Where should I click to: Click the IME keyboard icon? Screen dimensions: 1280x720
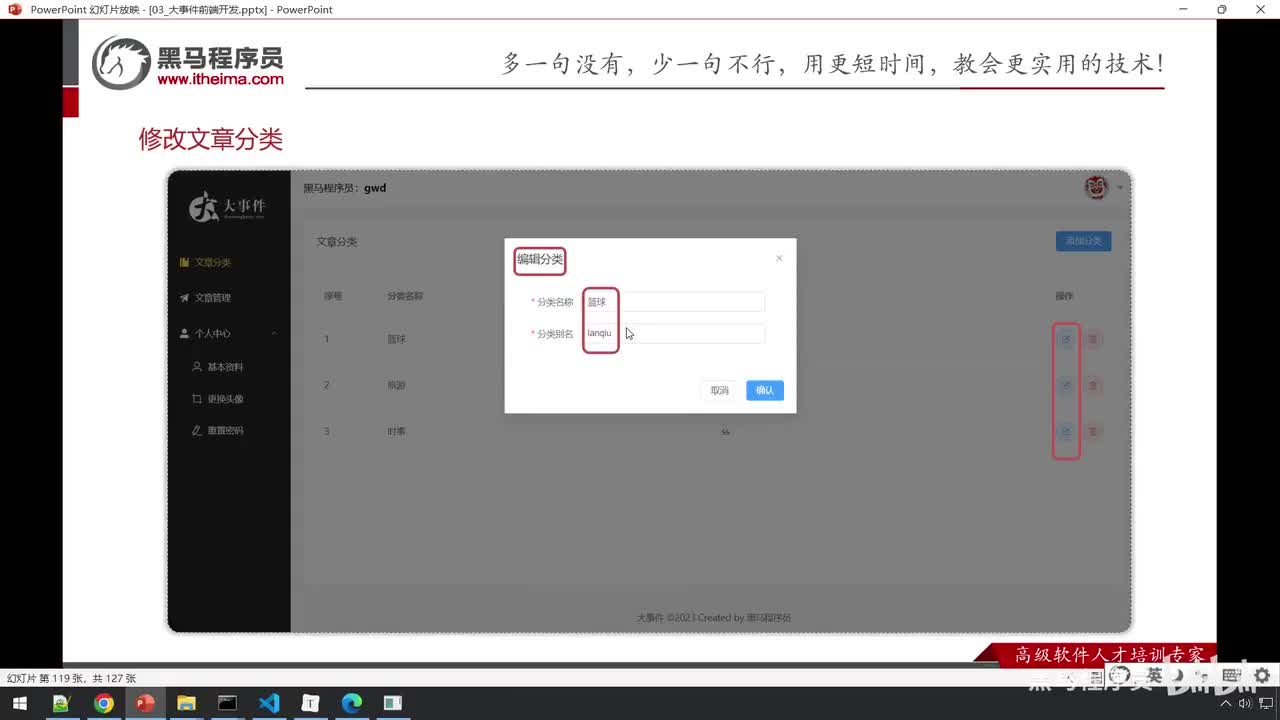click(1231, 677)
